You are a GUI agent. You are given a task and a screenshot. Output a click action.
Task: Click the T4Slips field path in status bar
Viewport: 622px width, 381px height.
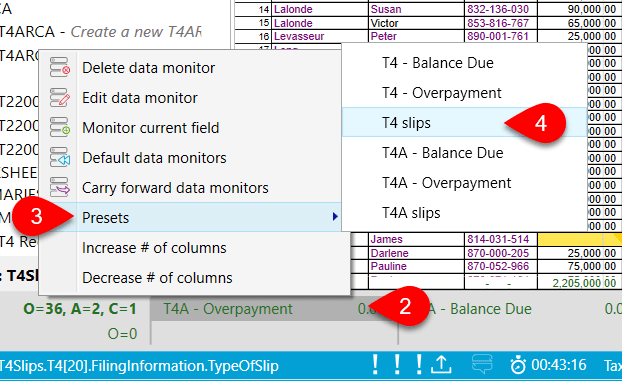click(139, 366)
